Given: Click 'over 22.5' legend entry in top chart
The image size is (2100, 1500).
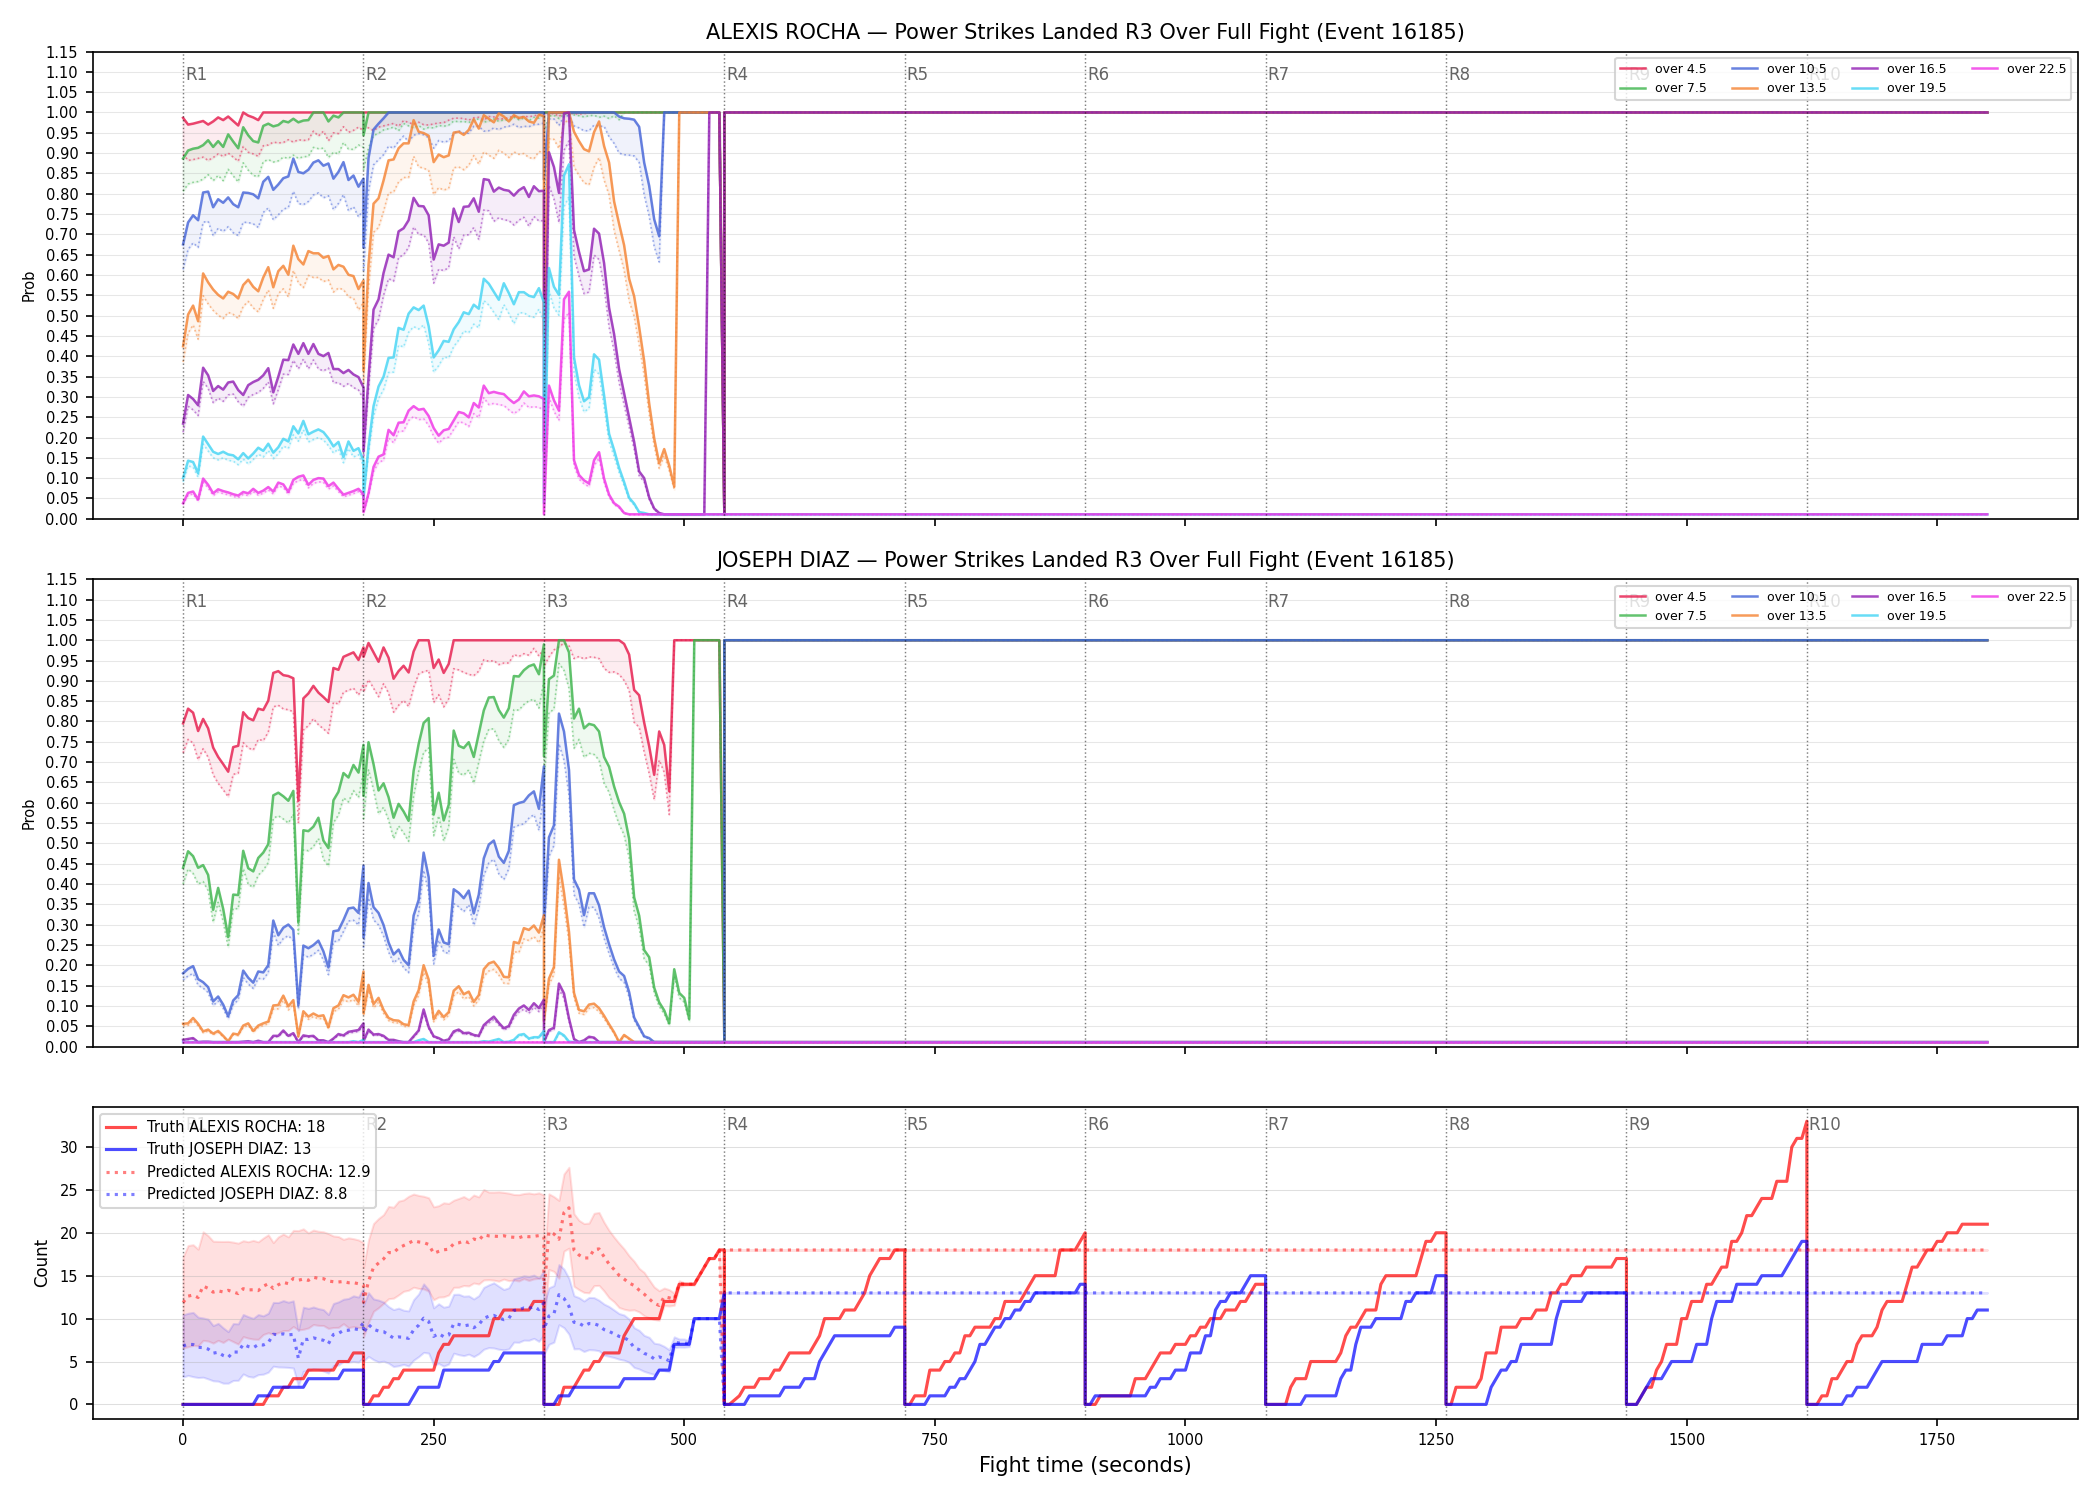Looking at the screenshot, I should pos(2018,69).
